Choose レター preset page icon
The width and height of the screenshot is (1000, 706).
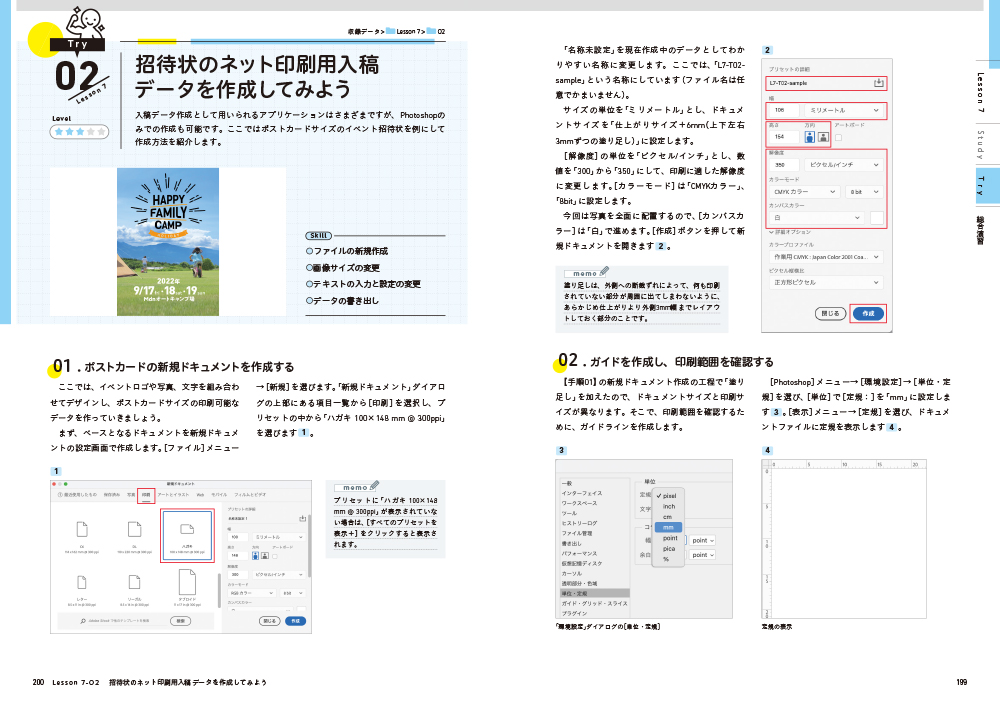(82, 582)
